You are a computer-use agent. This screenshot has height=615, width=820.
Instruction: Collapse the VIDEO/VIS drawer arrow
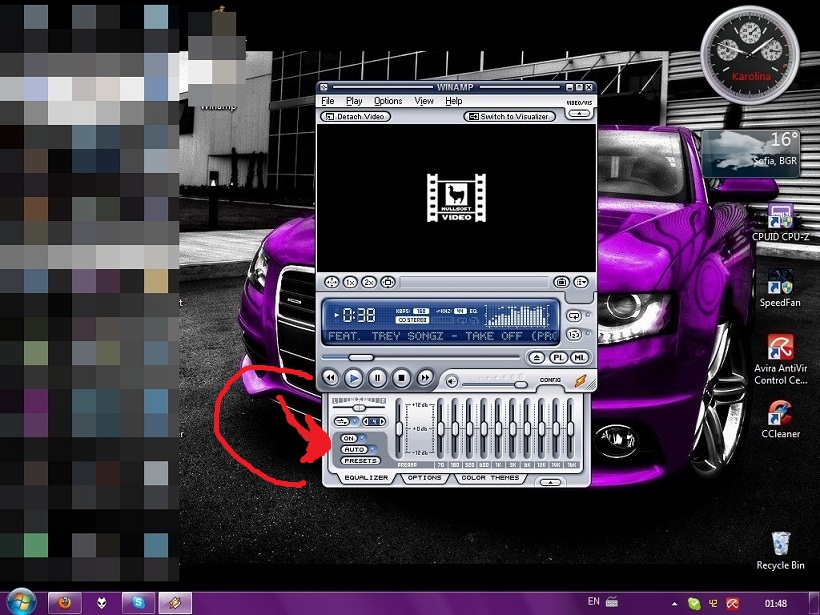coord(578,113)
